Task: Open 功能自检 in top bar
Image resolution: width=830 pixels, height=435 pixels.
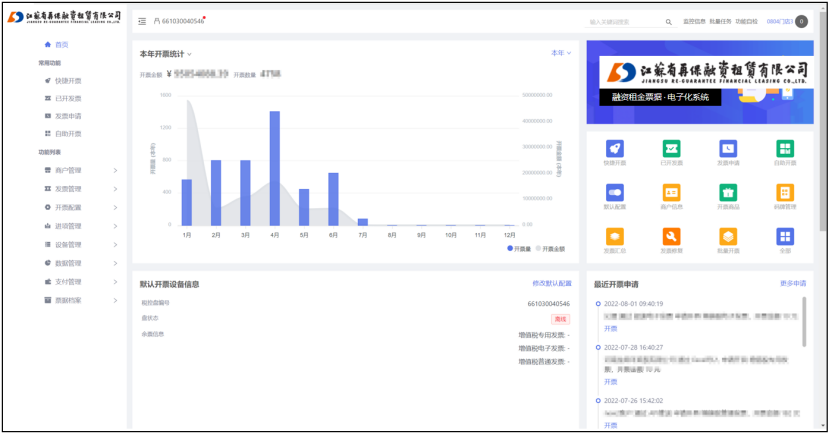Action: tap(746, 22)
